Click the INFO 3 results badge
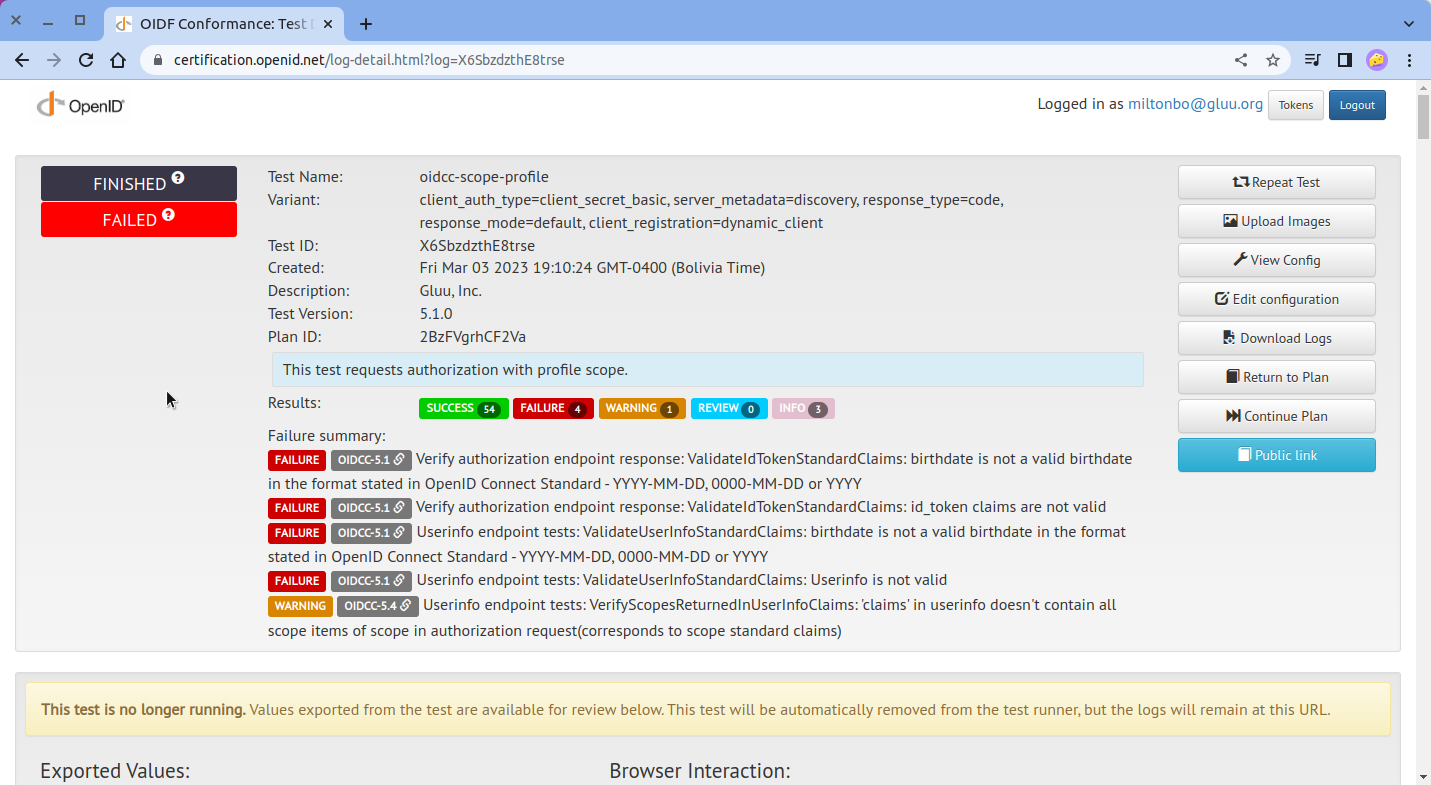This screenshot has height=785, width=1431. 803,408
